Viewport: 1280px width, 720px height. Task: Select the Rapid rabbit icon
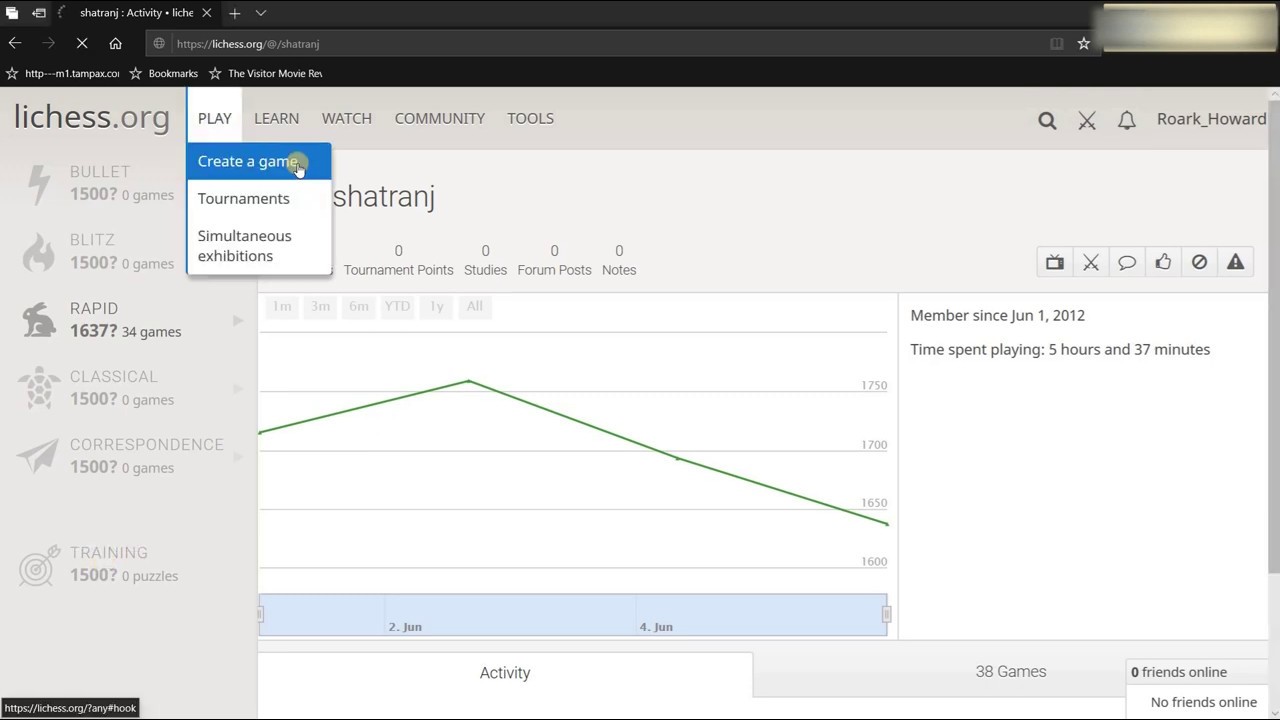(38, 320)
